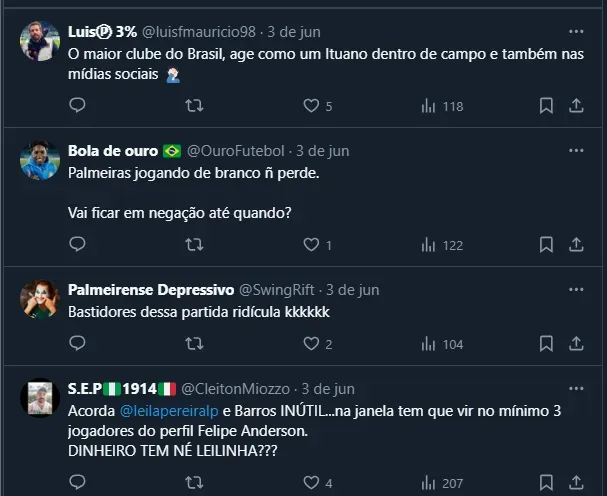Expand the menu for Palmeirense Depressivo tweet
The height and width of the screenshot is (496, 607).
click(576, 289)
